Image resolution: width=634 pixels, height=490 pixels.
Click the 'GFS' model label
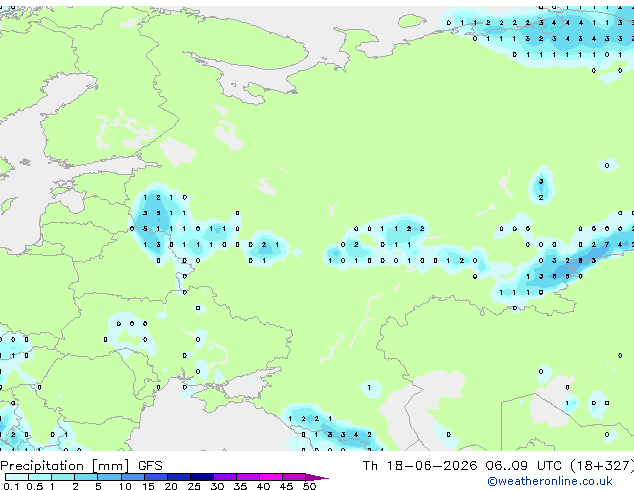(x=150, y=466)
